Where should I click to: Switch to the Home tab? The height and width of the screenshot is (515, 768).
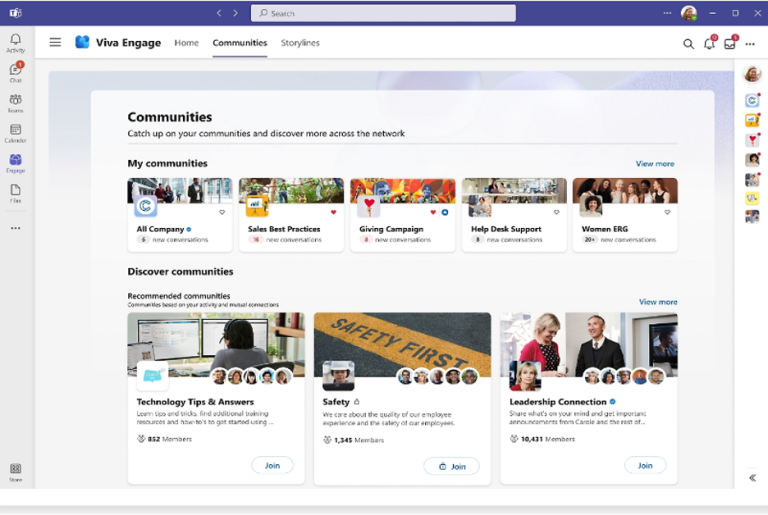click(x=187, y=43)
